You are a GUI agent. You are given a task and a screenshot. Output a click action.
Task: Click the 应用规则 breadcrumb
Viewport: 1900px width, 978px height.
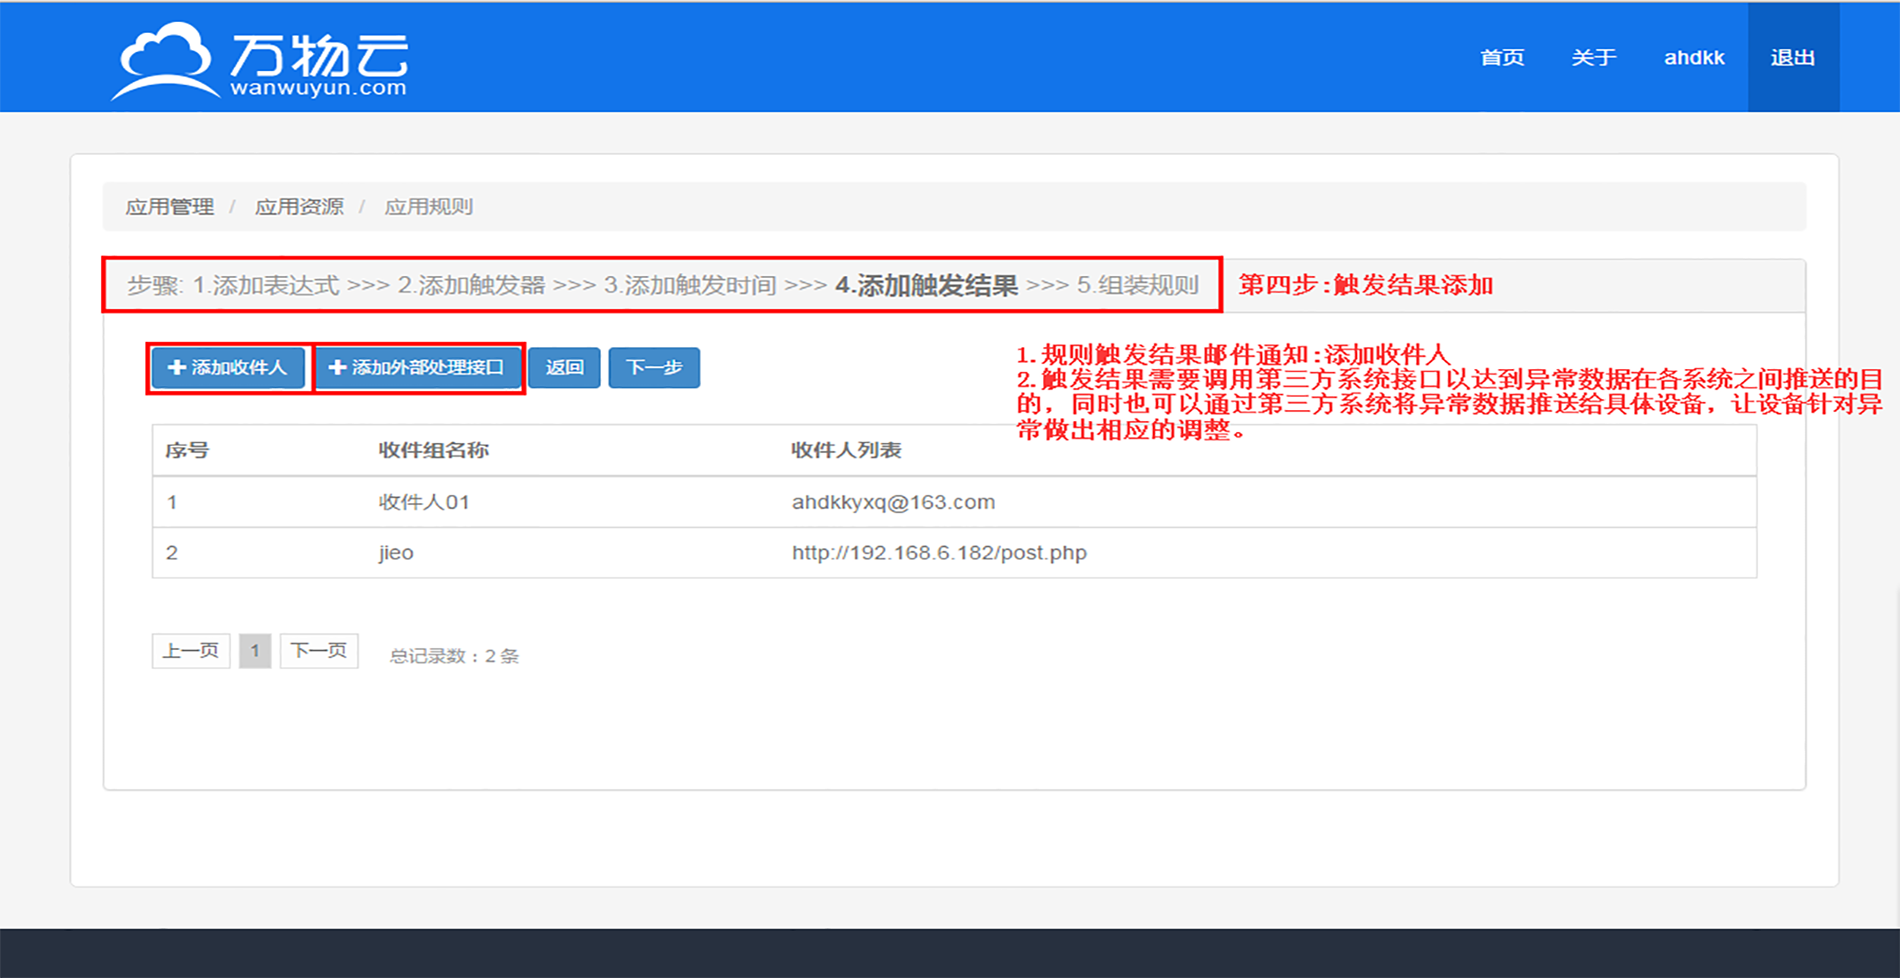(428, 207)
